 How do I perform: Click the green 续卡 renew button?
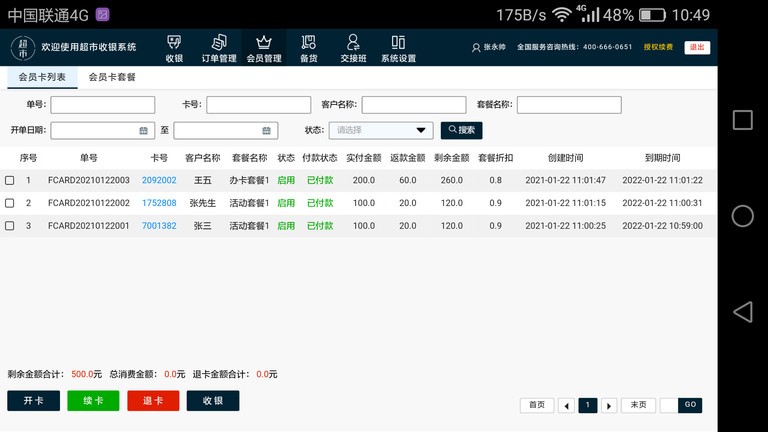coord(93,401)
